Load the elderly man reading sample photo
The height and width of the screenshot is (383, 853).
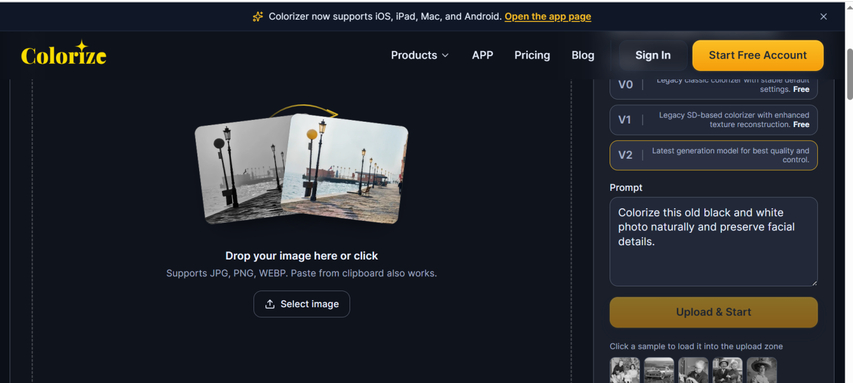[x=693, y=370]
